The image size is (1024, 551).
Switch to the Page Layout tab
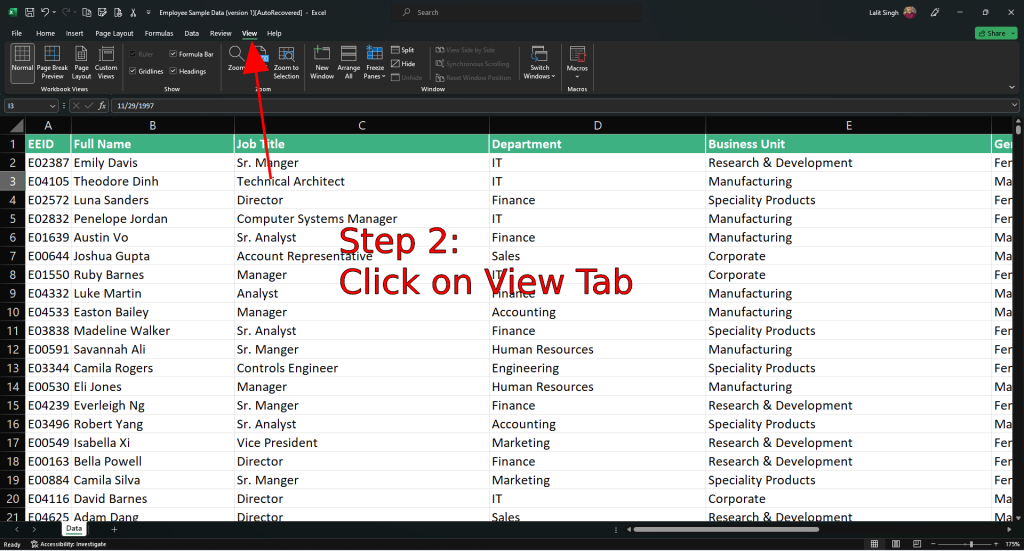click(114, 33)
